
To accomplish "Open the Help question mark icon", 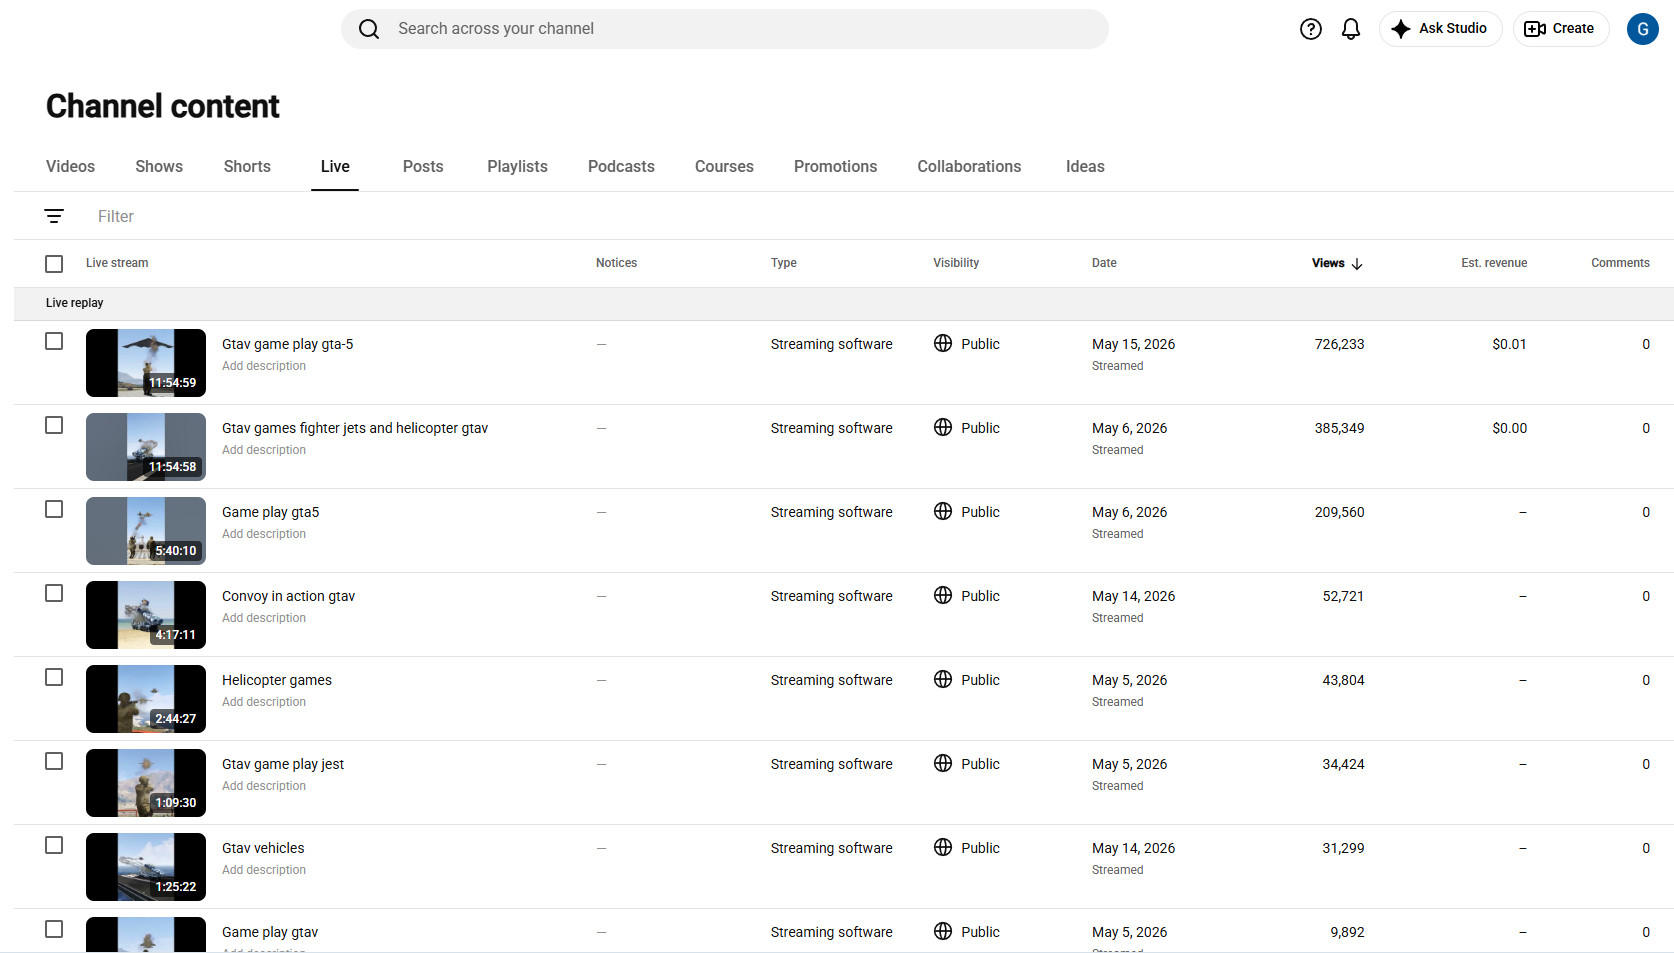I will [1310, 29].
